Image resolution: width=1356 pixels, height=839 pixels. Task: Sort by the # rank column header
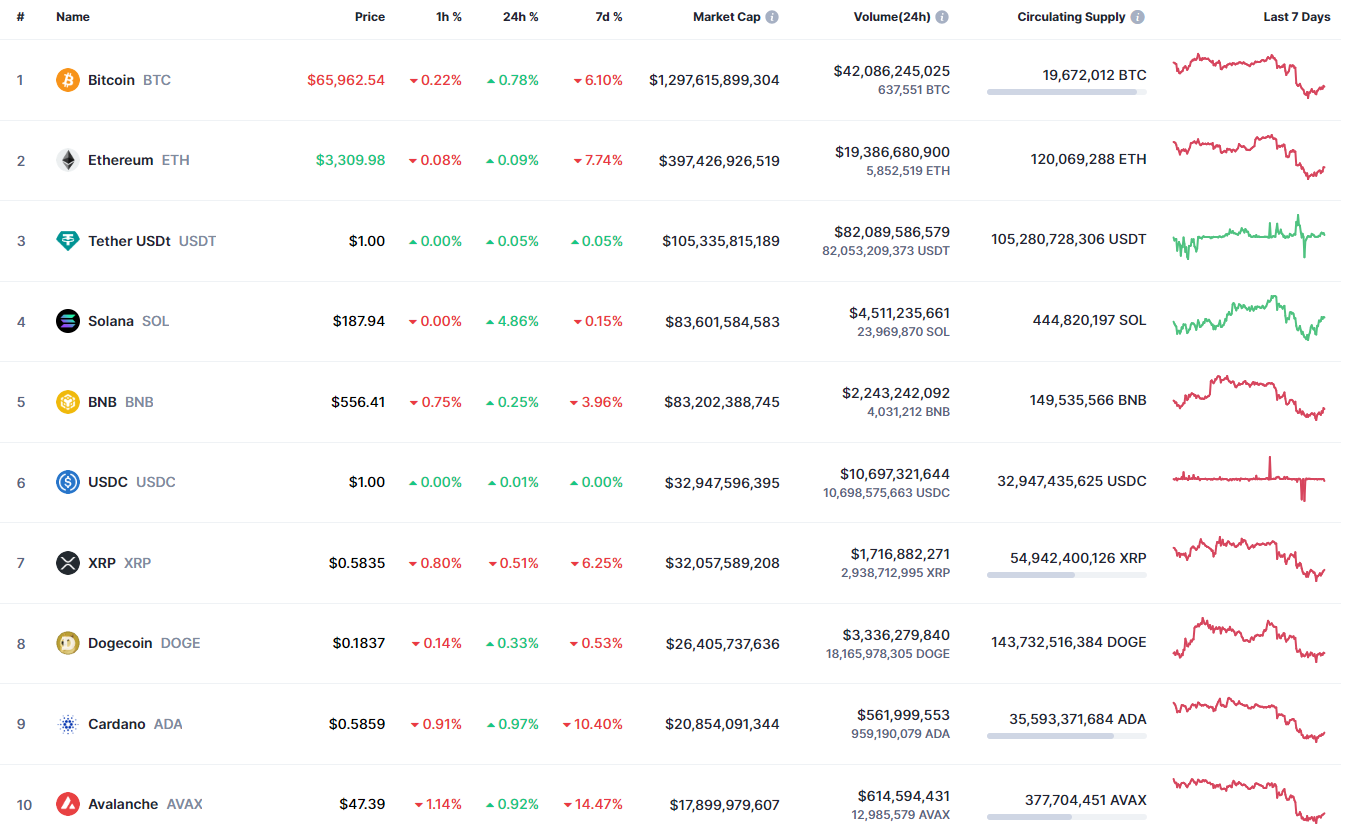[x=20, y=17]
